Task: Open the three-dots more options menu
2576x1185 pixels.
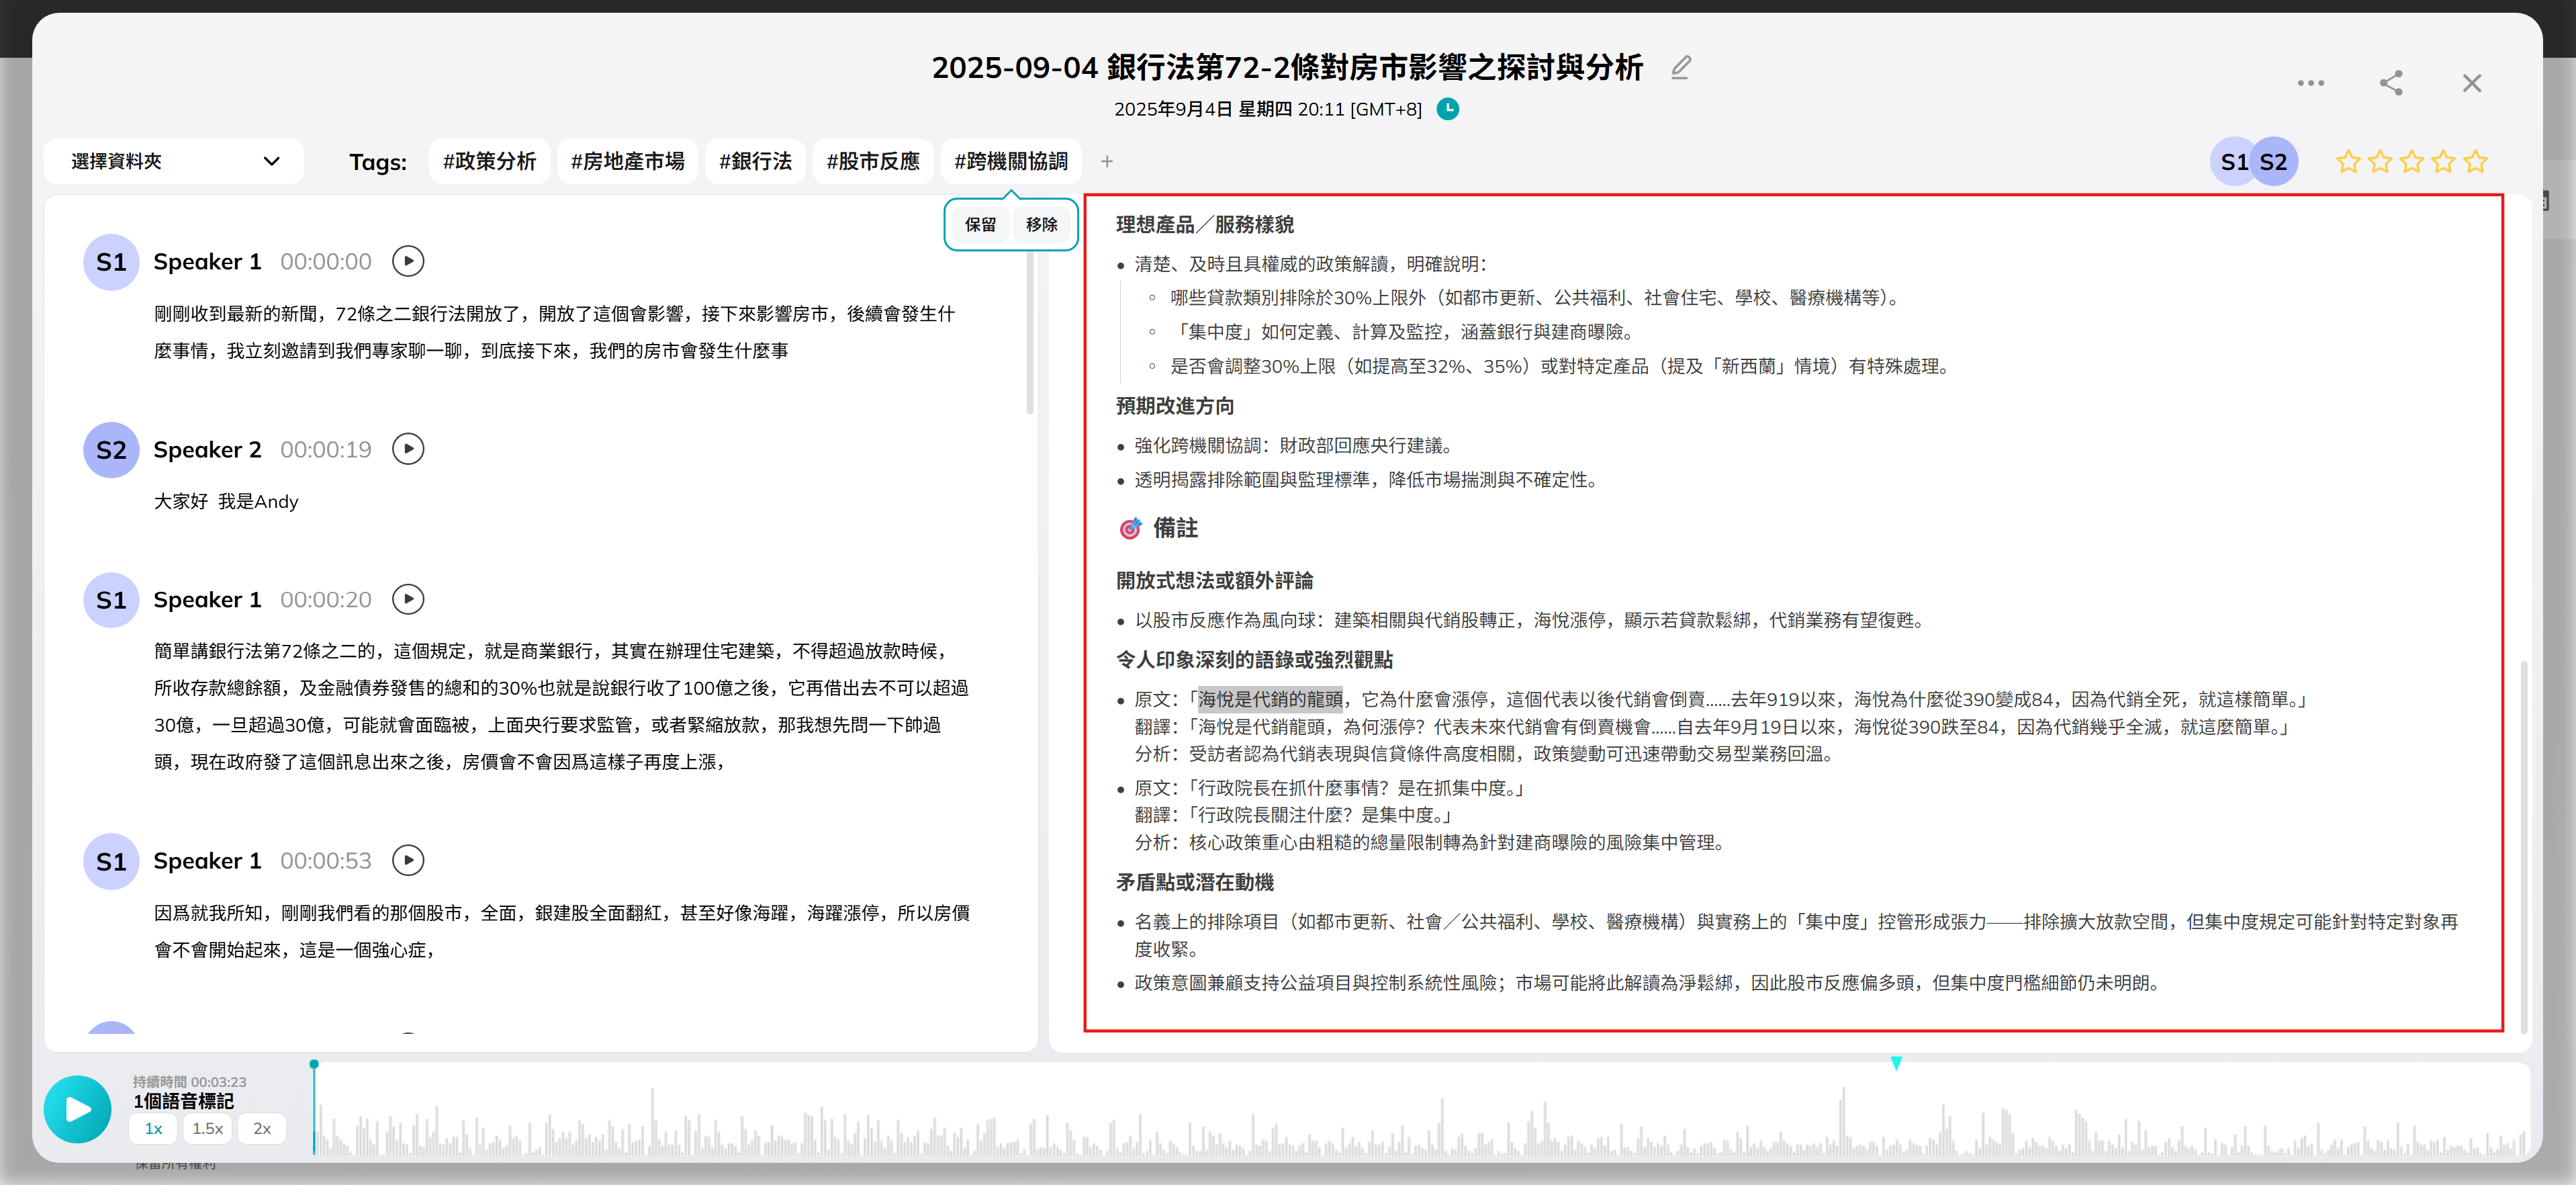Action: click(2310, 83)
